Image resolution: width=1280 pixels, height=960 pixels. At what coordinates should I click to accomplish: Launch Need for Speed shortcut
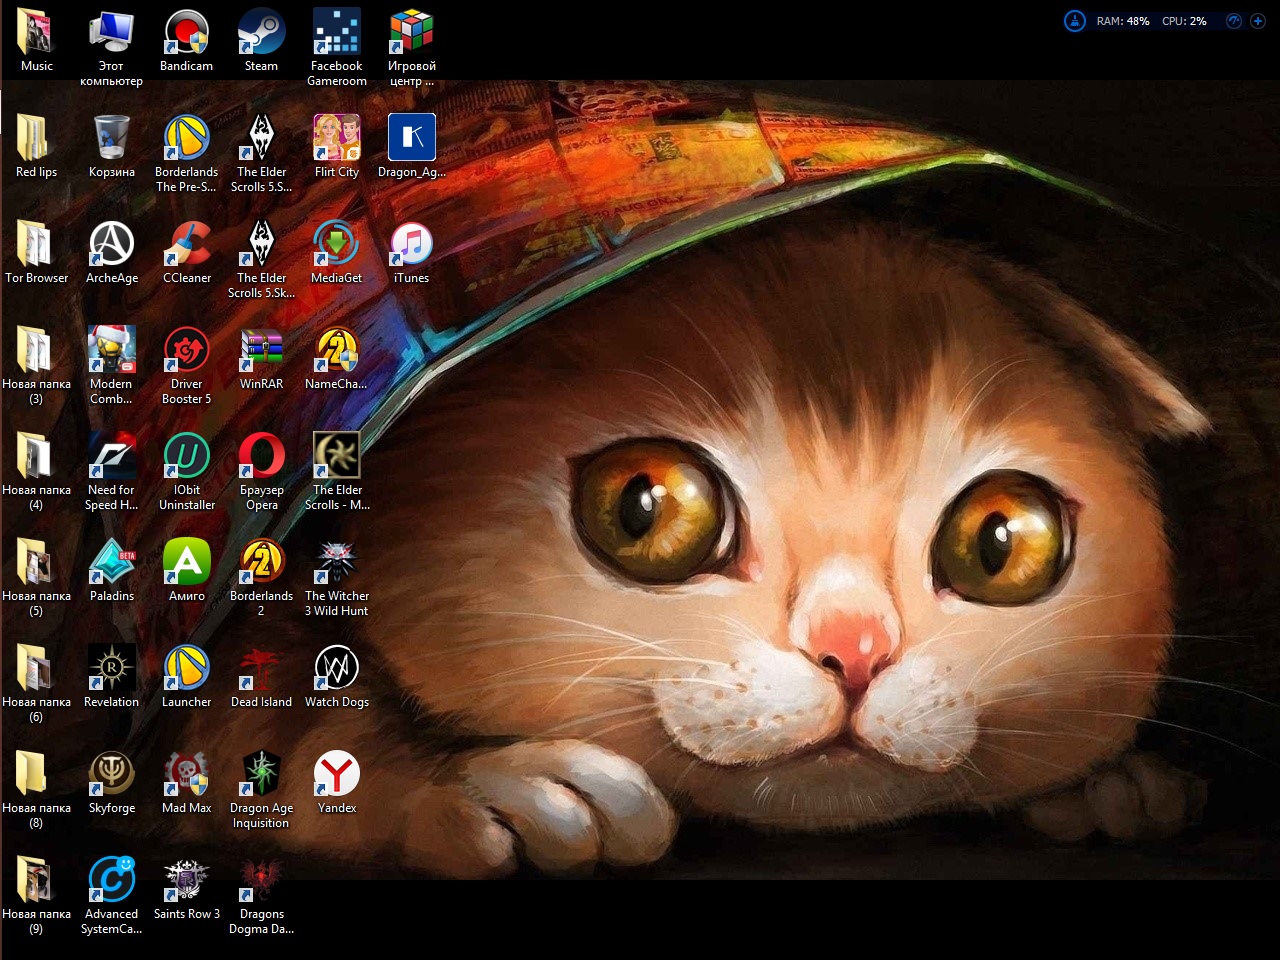(x=111, y=472)
